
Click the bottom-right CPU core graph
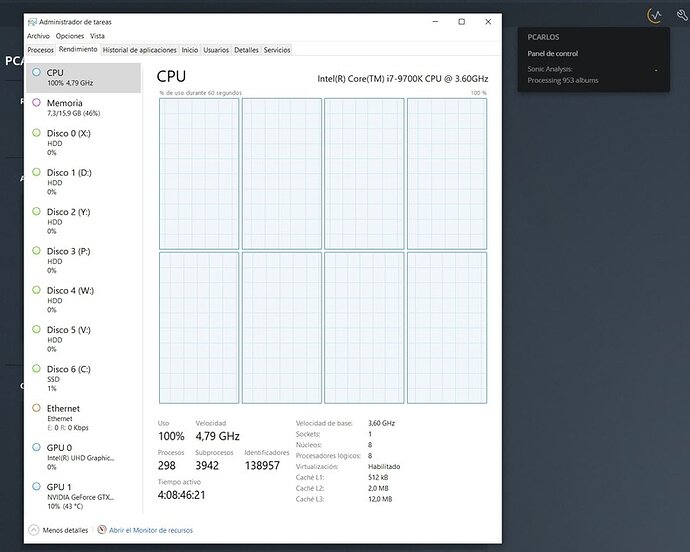pos(447,328)
